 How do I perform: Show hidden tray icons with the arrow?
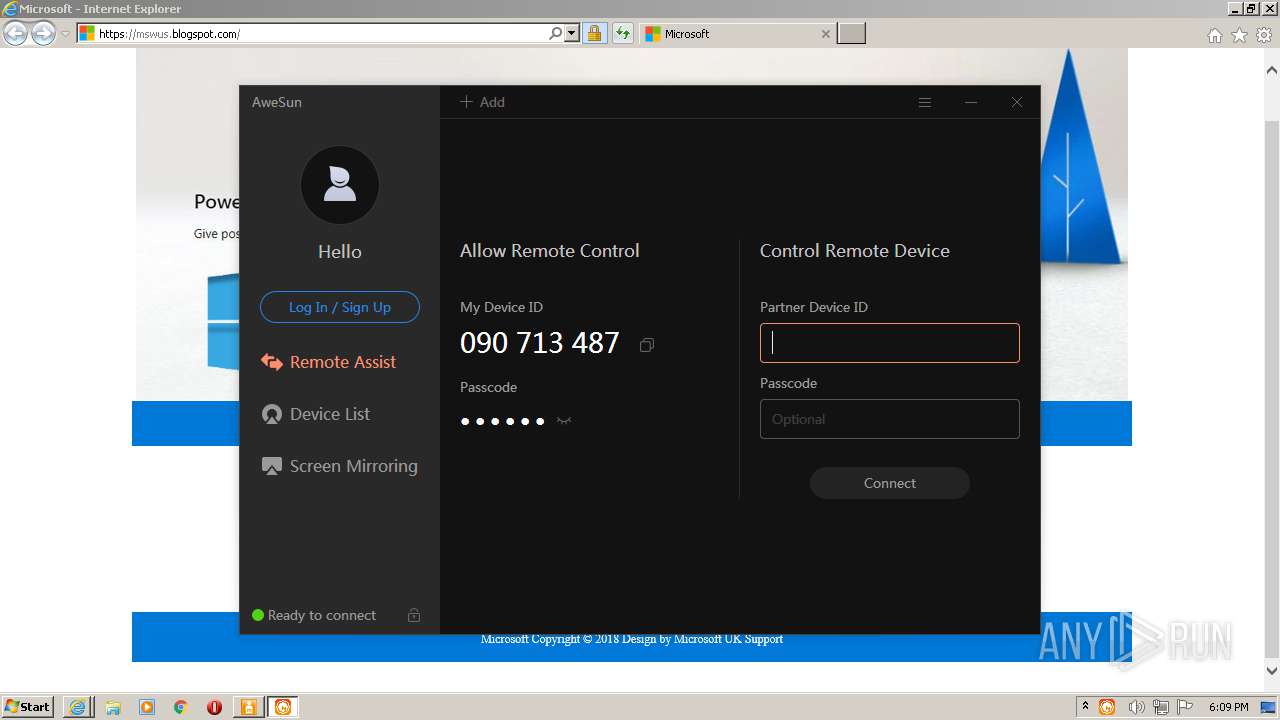(1085, 706)
